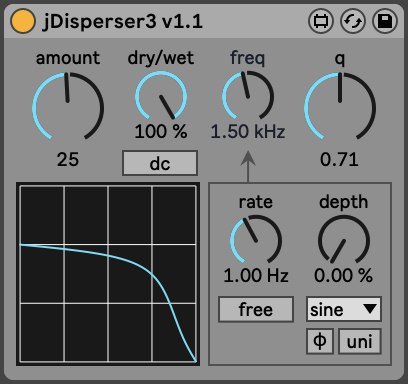The height and width of the screenshot is (384, 408).
Task: Click the LFO depth knob
Action: 344,240
